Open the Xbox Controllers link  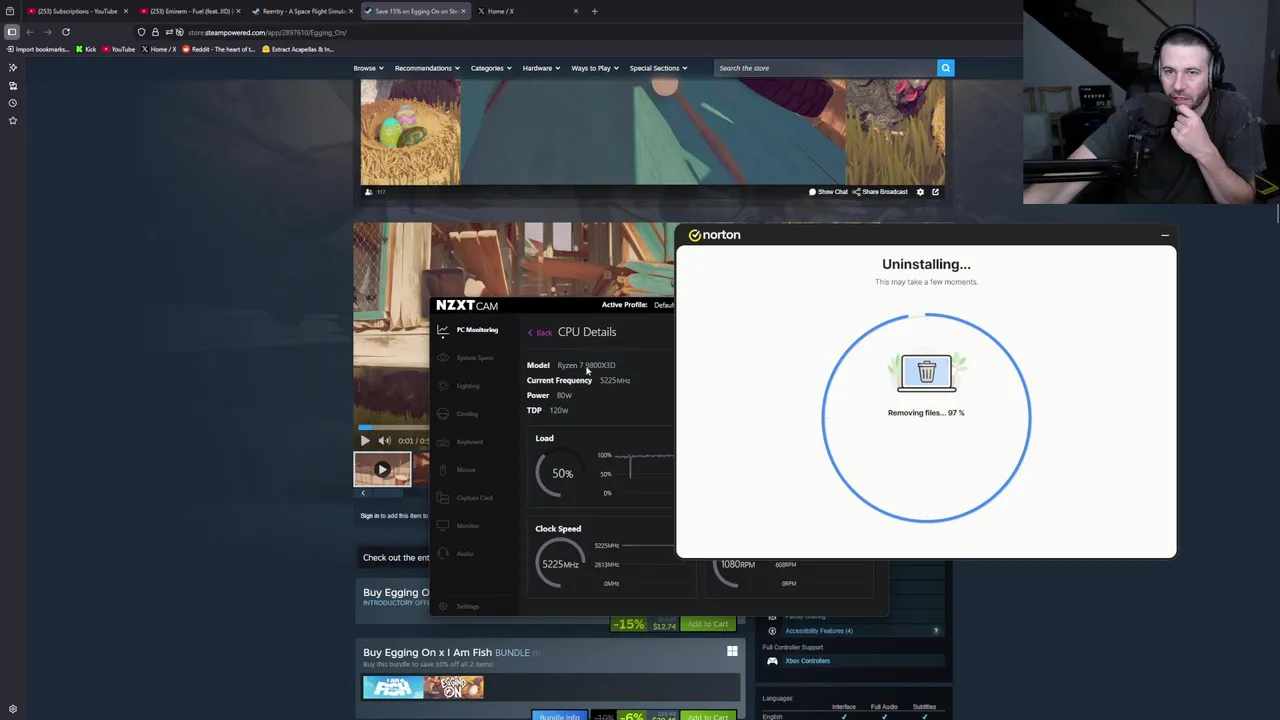pyautogui.click(x=807, y=661)
